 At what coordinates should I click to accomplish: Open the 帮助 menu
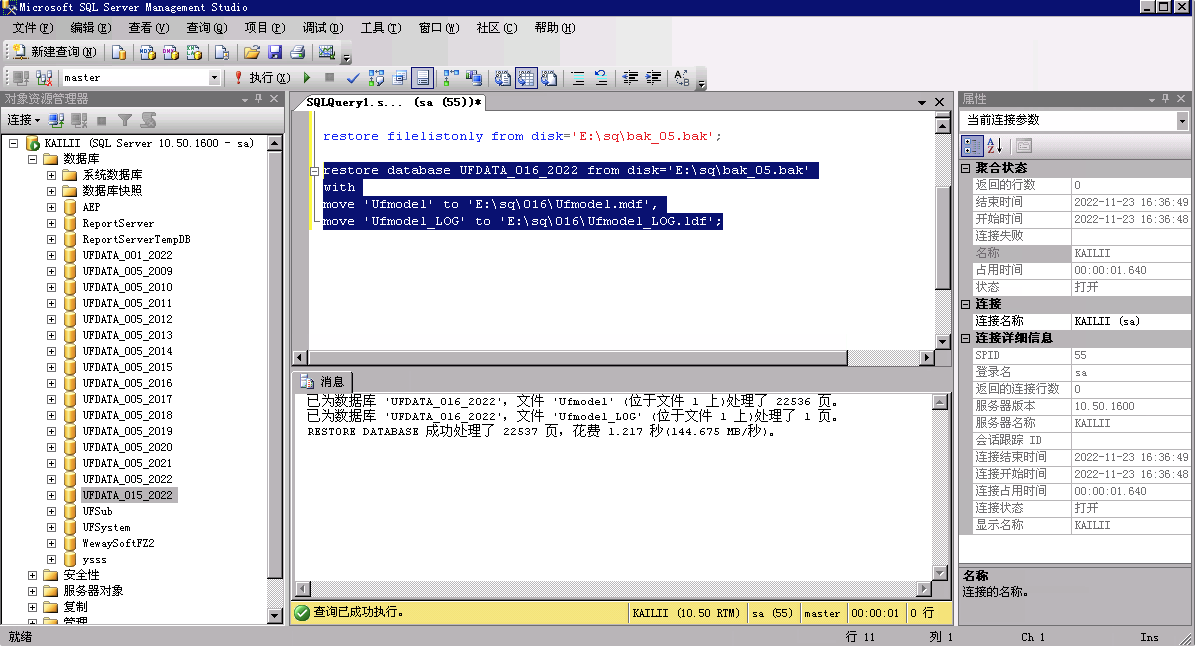pyautogui.click(x=554, y=27)
